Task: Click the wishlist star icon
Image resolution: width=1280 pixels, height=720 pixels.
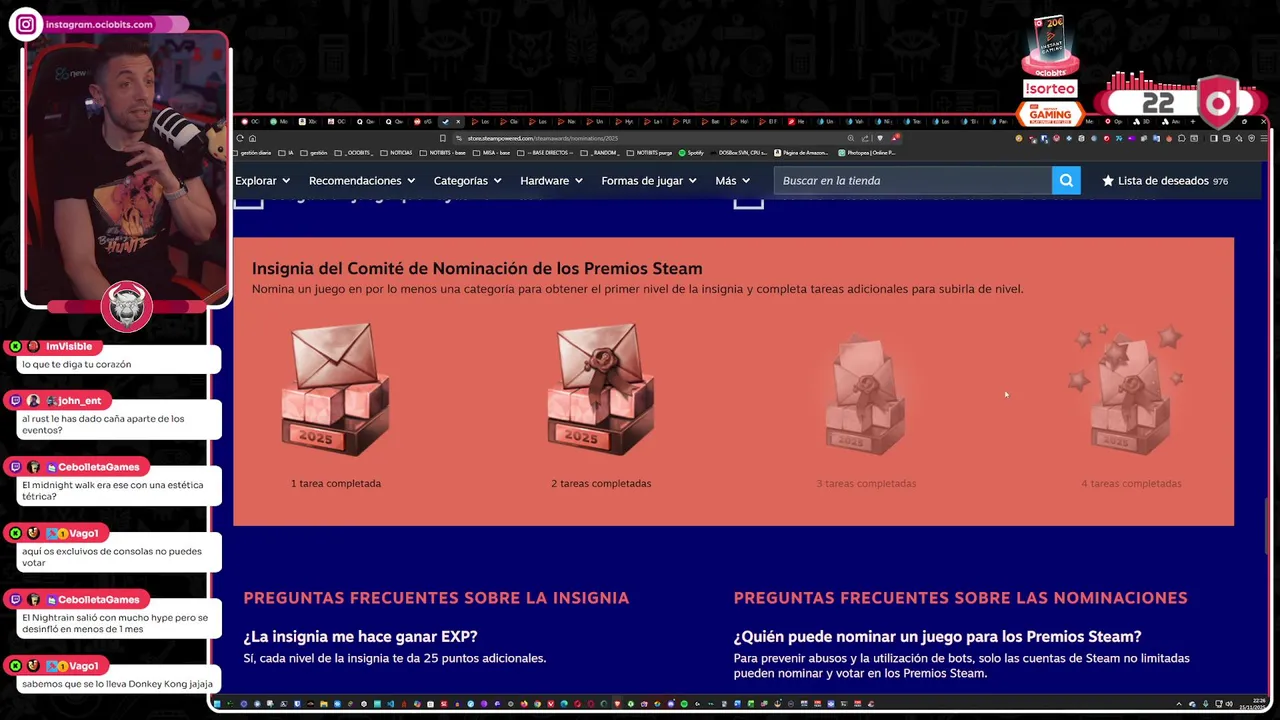Action: [1108, 181]
